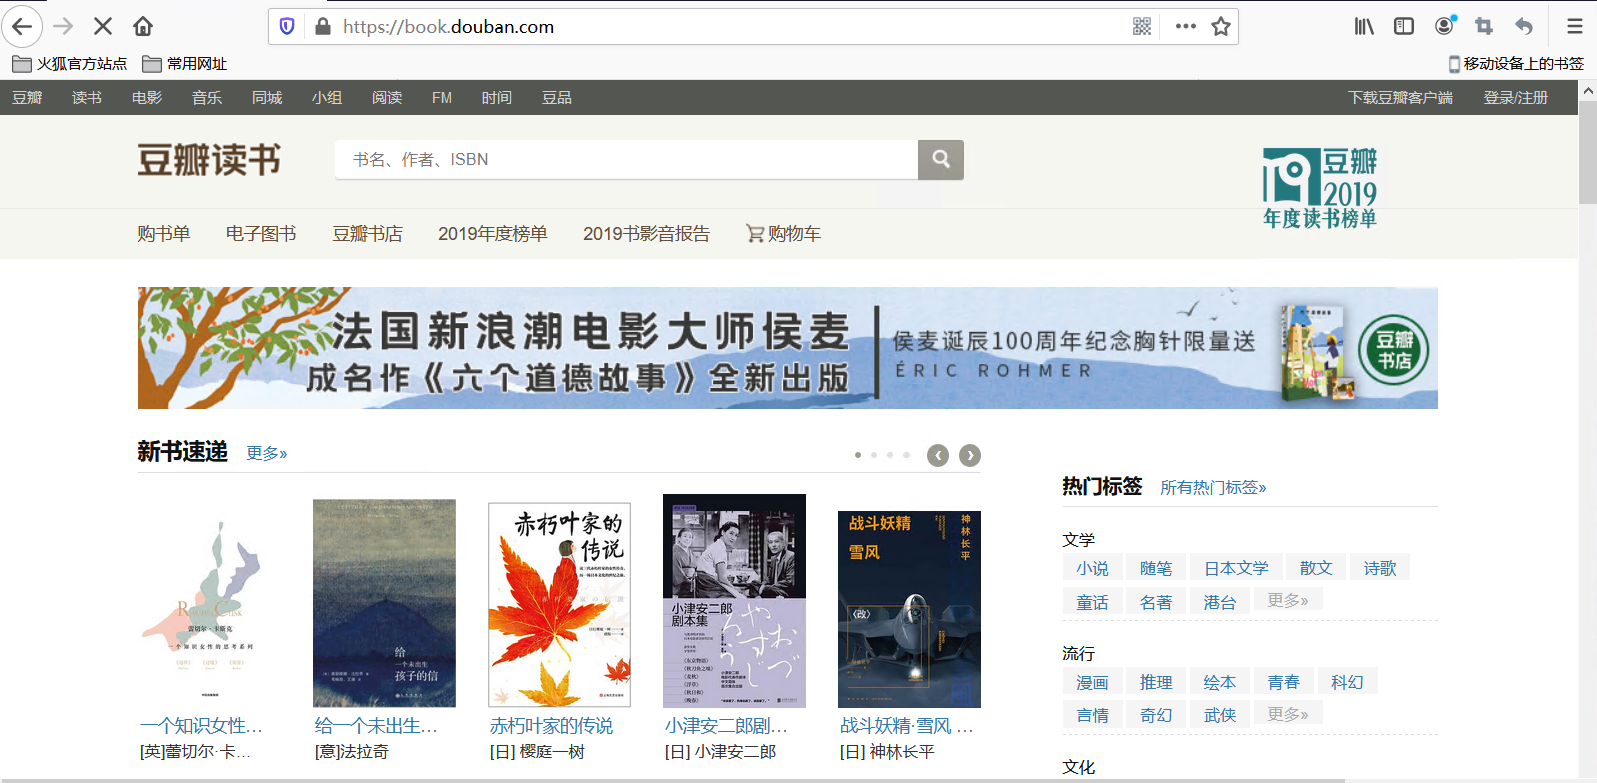Image resolution: width=1597 pixels, height=783 pixels.
Task: Show previous new books with left arrow
Action: (938, 456)
